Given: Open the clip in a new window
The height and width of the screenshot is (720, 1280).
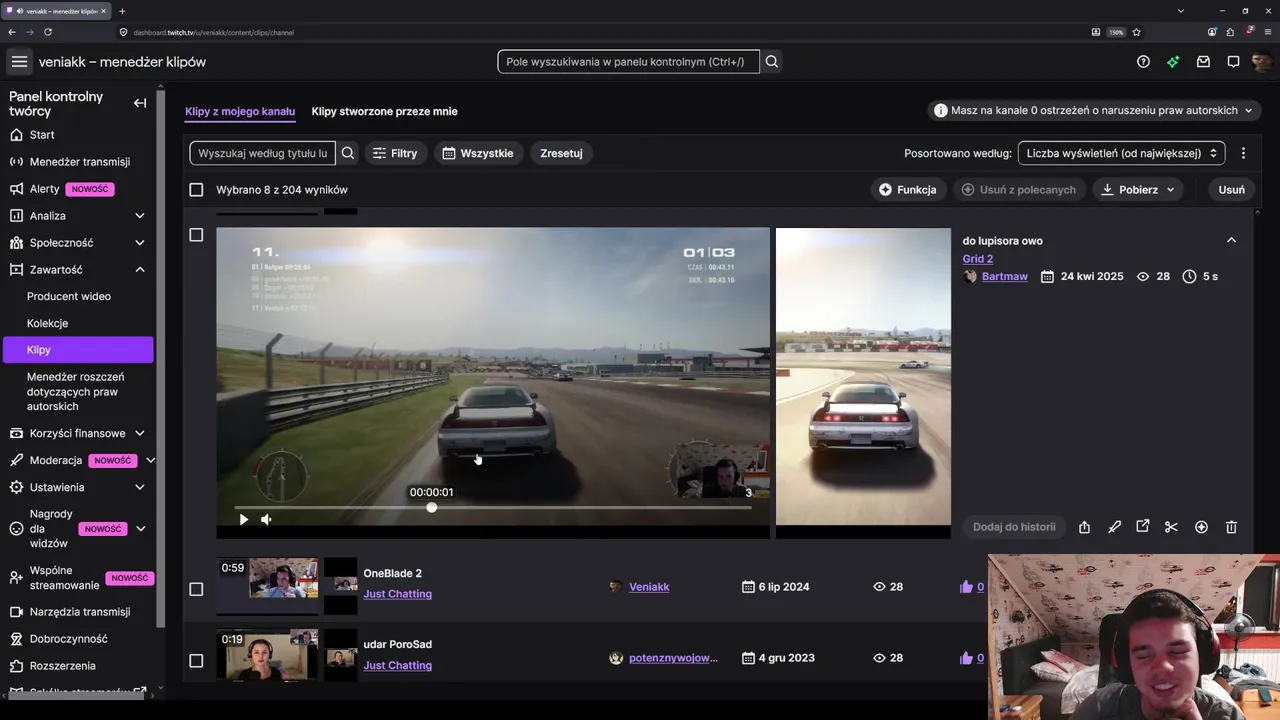Looking at the screenshot, I should (x=1143, y=527).
